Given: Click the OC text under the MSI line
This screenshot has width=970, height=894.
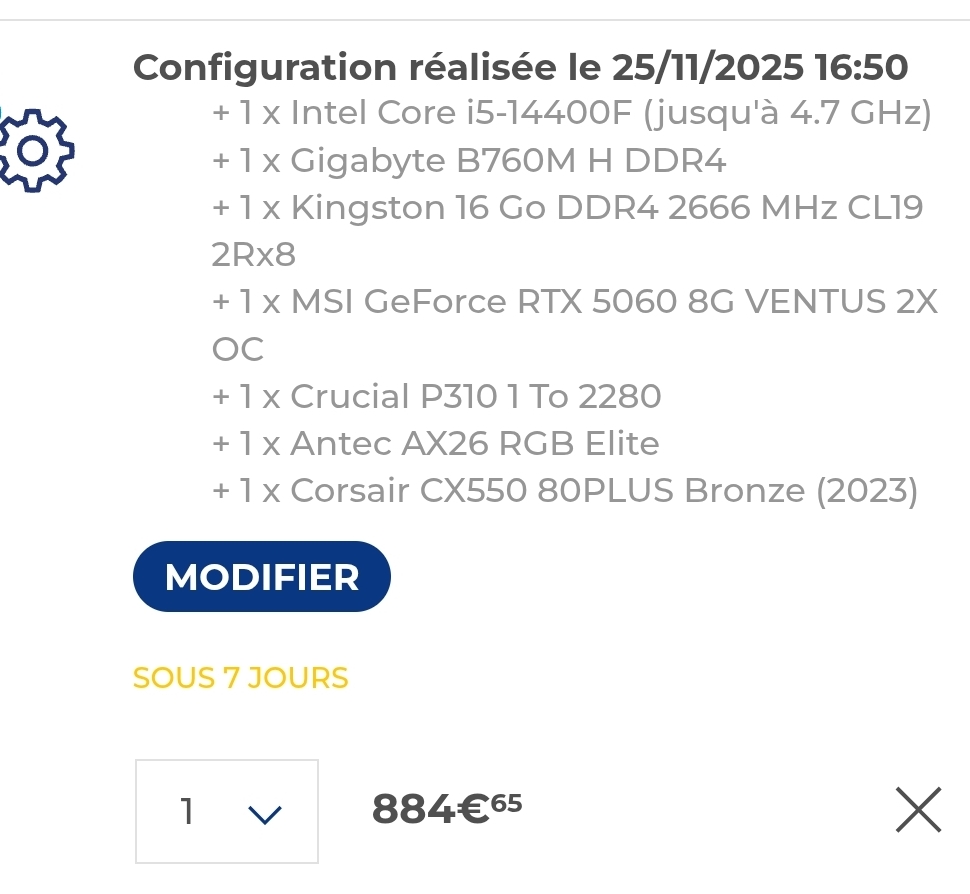Looking at the screenshot, I should [x=238, y=350].
